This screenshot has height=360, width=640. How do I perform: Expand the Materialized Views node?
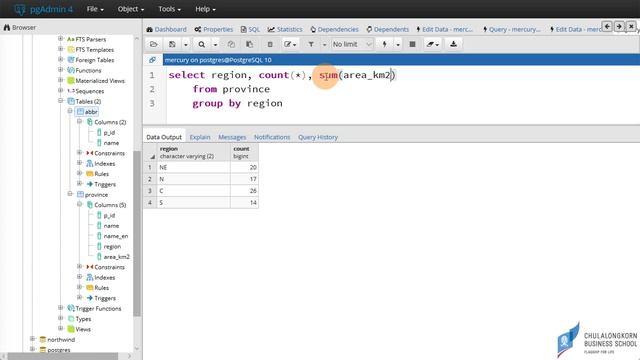coord(60,80)
